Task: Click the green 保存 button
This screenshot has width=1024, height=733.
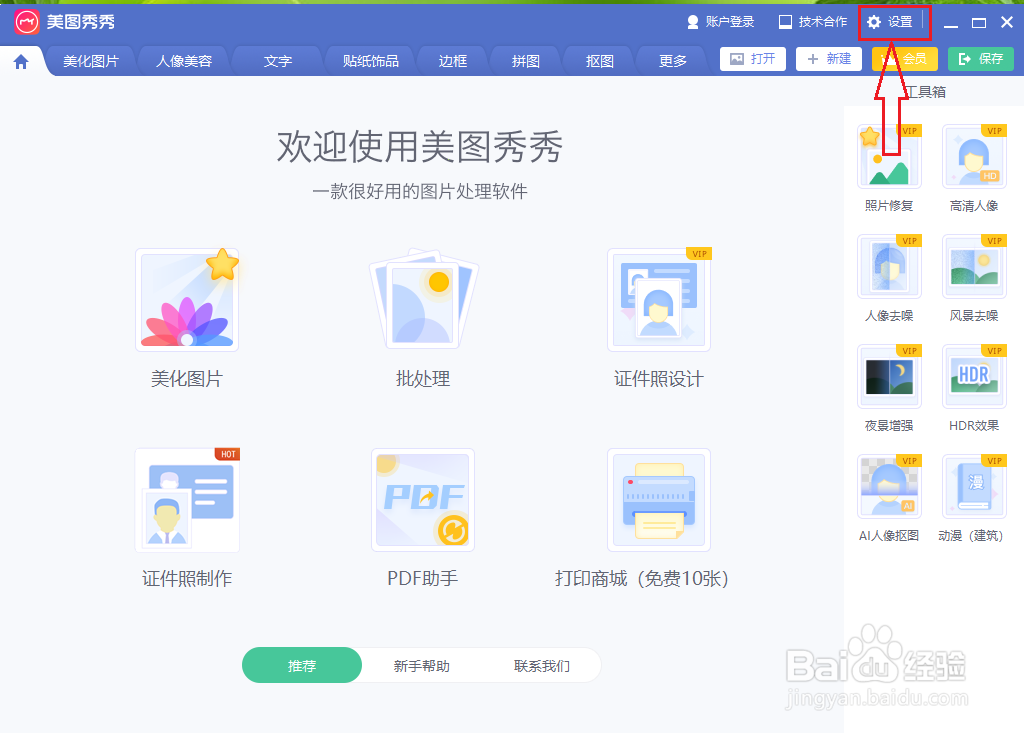Action: pyautogui.click(x=981, y=59)
